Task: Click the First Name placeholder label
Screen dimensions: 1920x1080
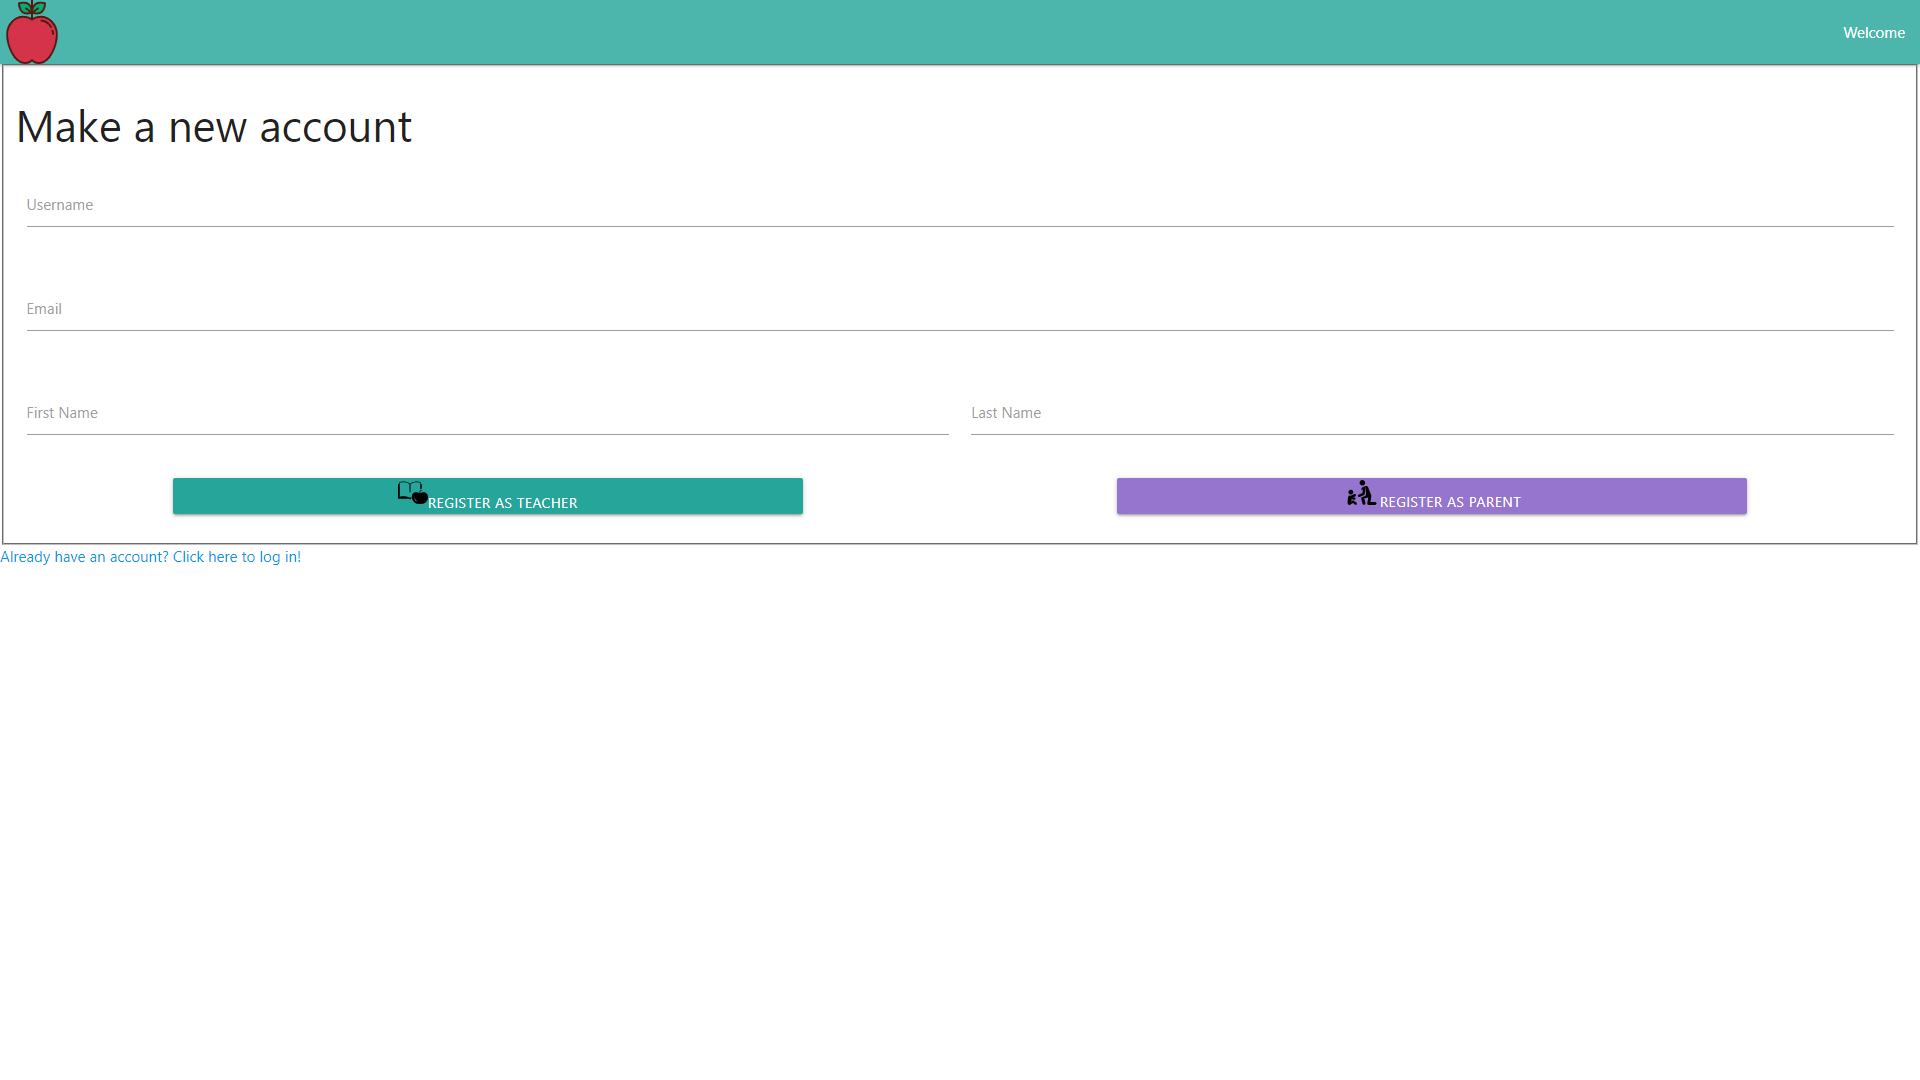Action: pos(62,413)
